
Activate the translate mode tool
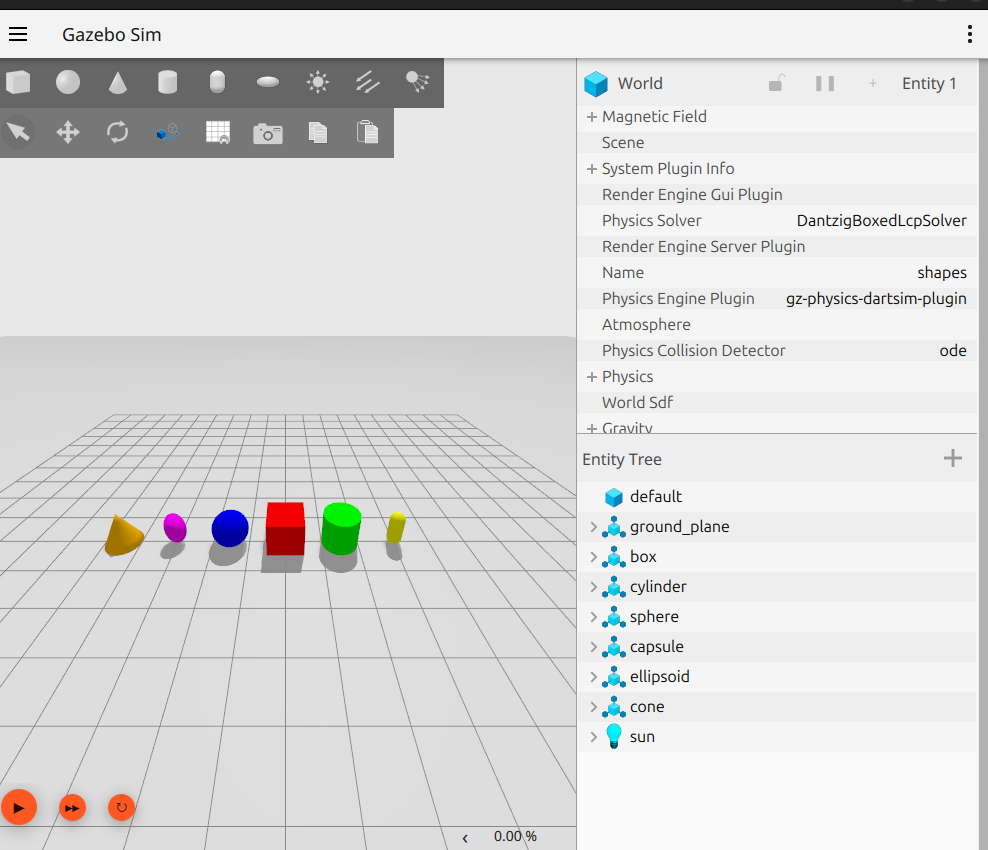coord(68,132)
